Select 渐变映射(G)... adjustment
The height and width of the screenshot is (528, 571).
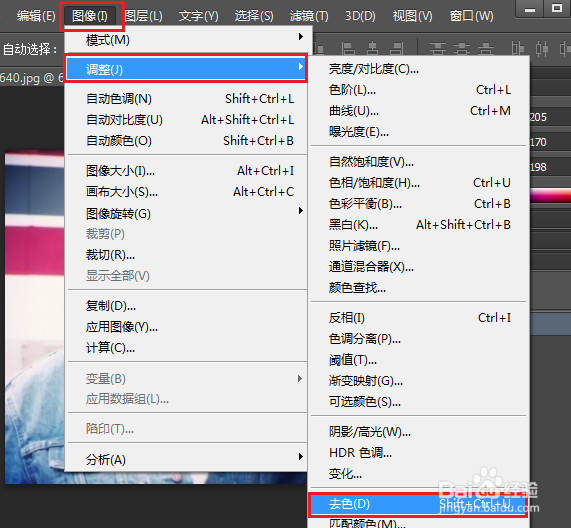point(418,381)
